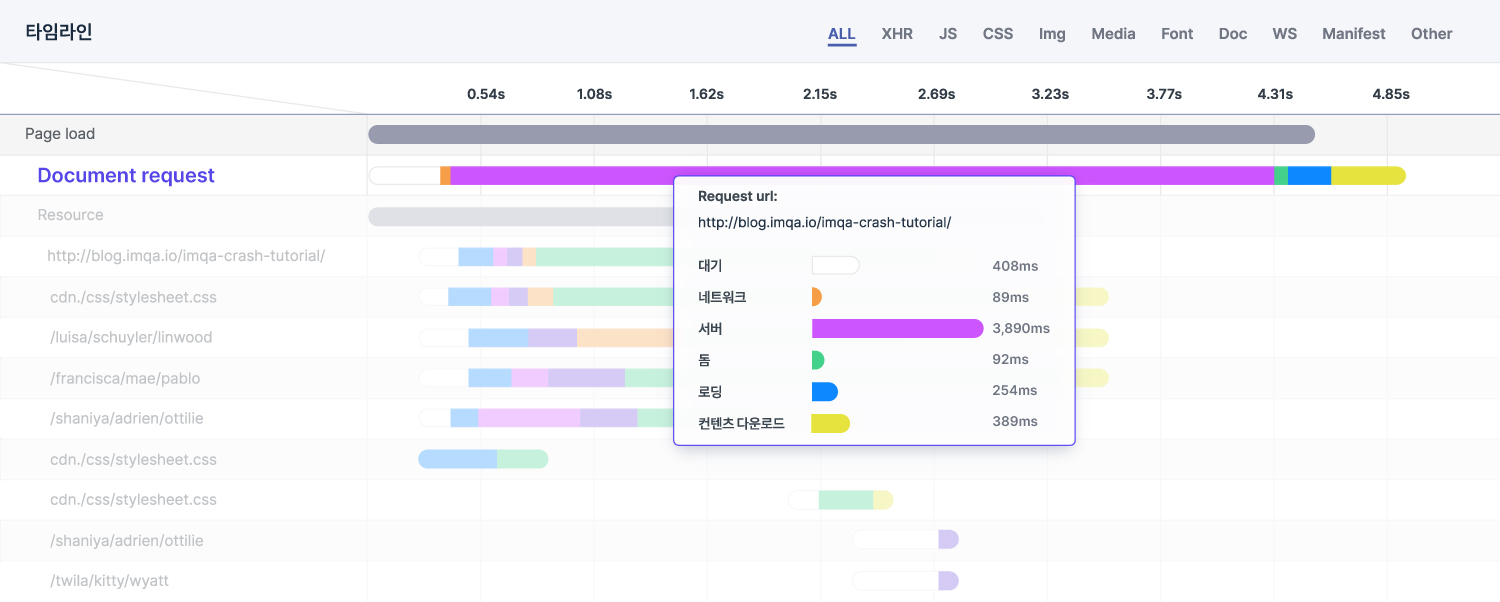Click the Request url: tooltip heading

[x=737, y=196]
